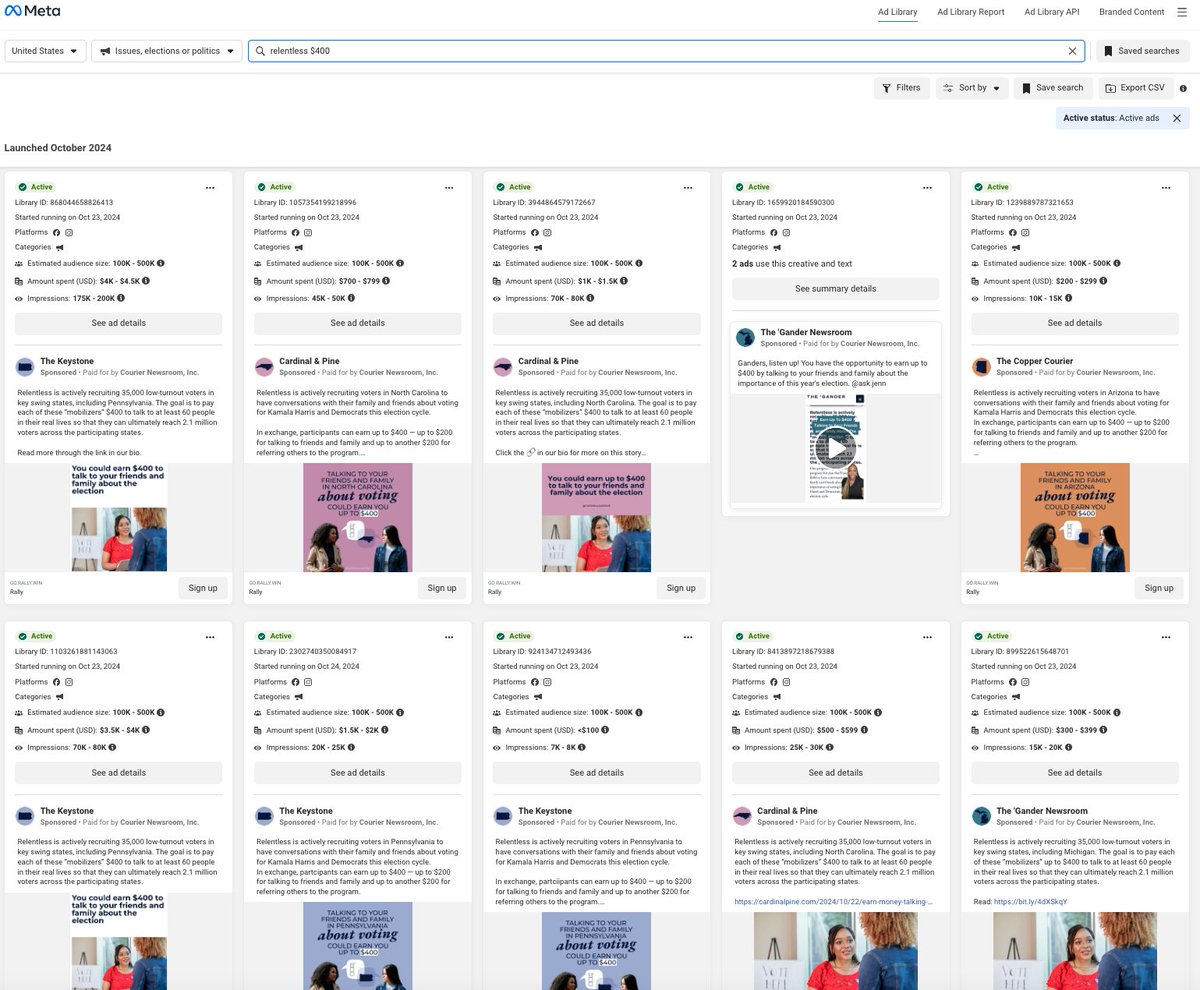The height and width of the screenshot is (990, 1200).
Task: Open the three-dot menu for ad 841389721867​9388
Action: [927, 637]
